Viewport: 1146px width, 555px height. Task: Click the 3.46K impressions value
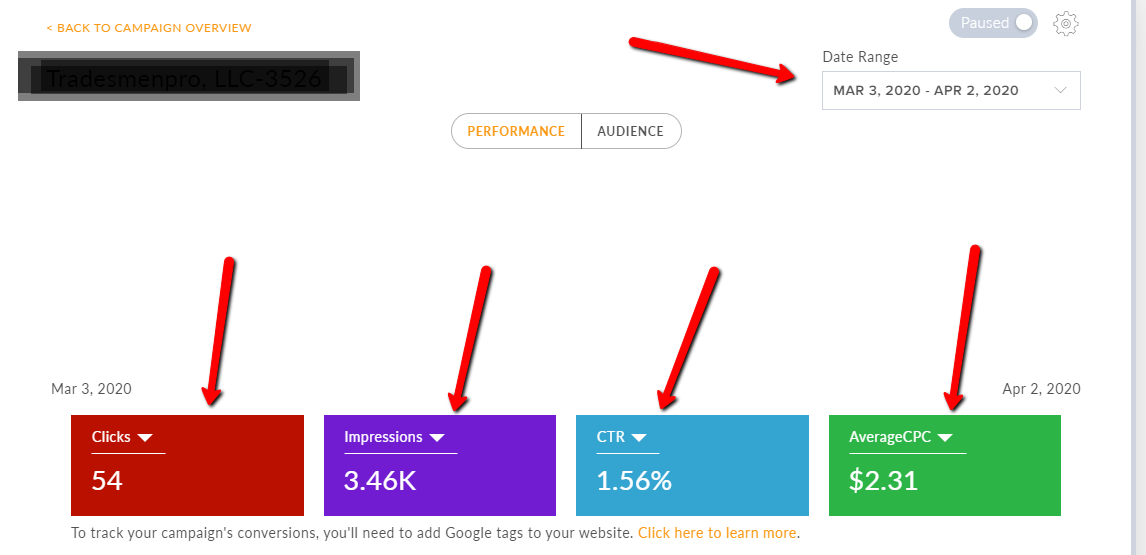pyautogui.click(x=380, y=481)
